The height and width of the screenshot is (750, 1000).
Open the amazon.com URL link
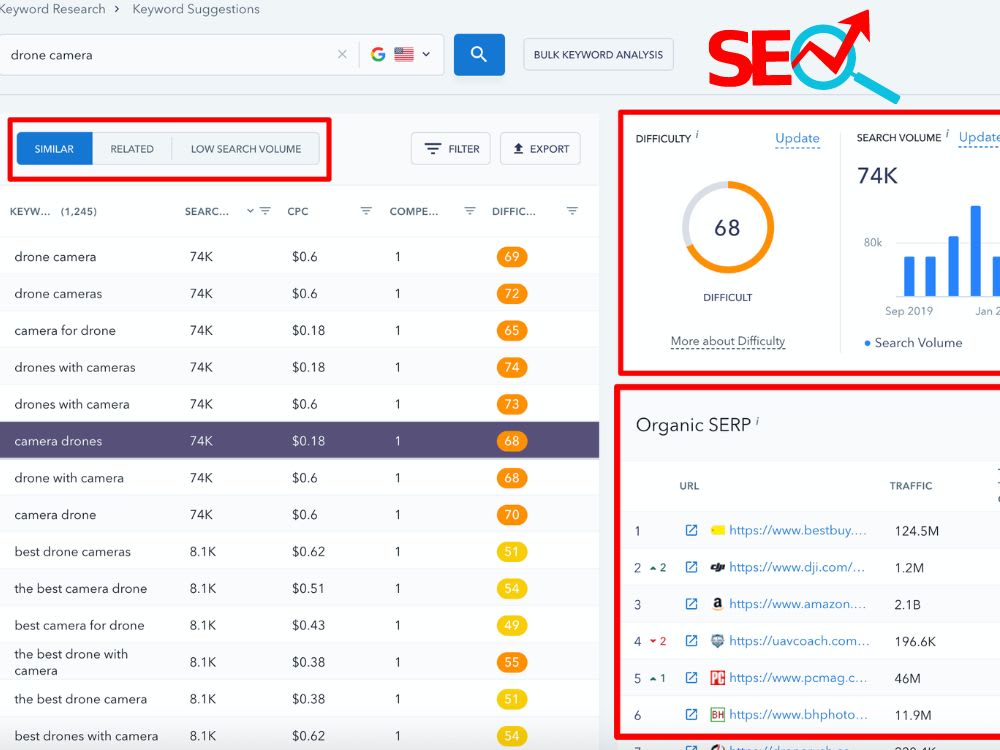(798, 604)
